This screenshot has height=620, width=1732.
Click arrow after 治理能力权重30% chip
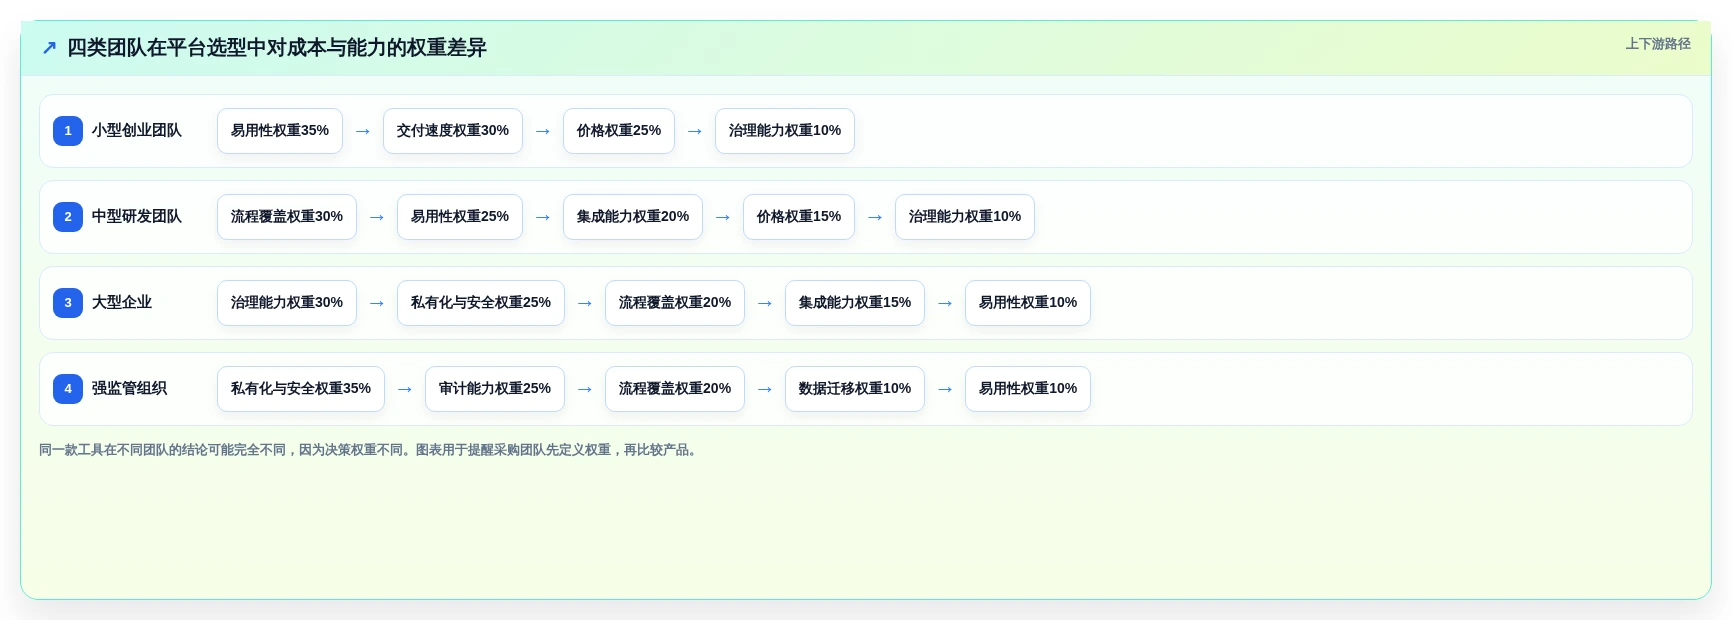click(x=377, y=303)
